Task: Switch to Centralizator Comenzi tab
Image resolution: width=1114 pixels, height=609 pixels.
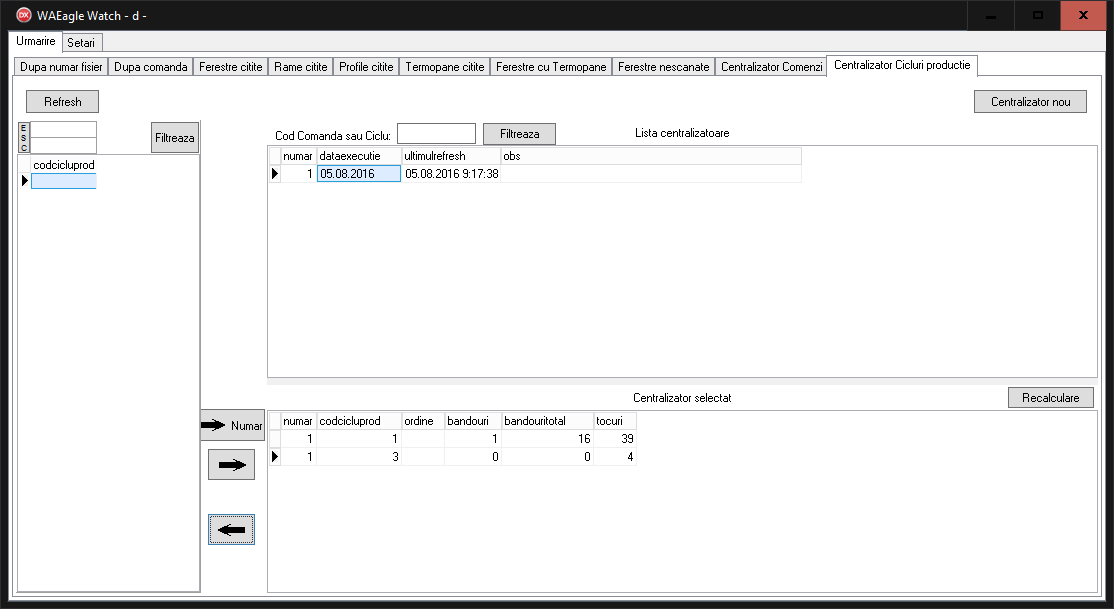Action: pyautogui.click(x=772, y=67)
